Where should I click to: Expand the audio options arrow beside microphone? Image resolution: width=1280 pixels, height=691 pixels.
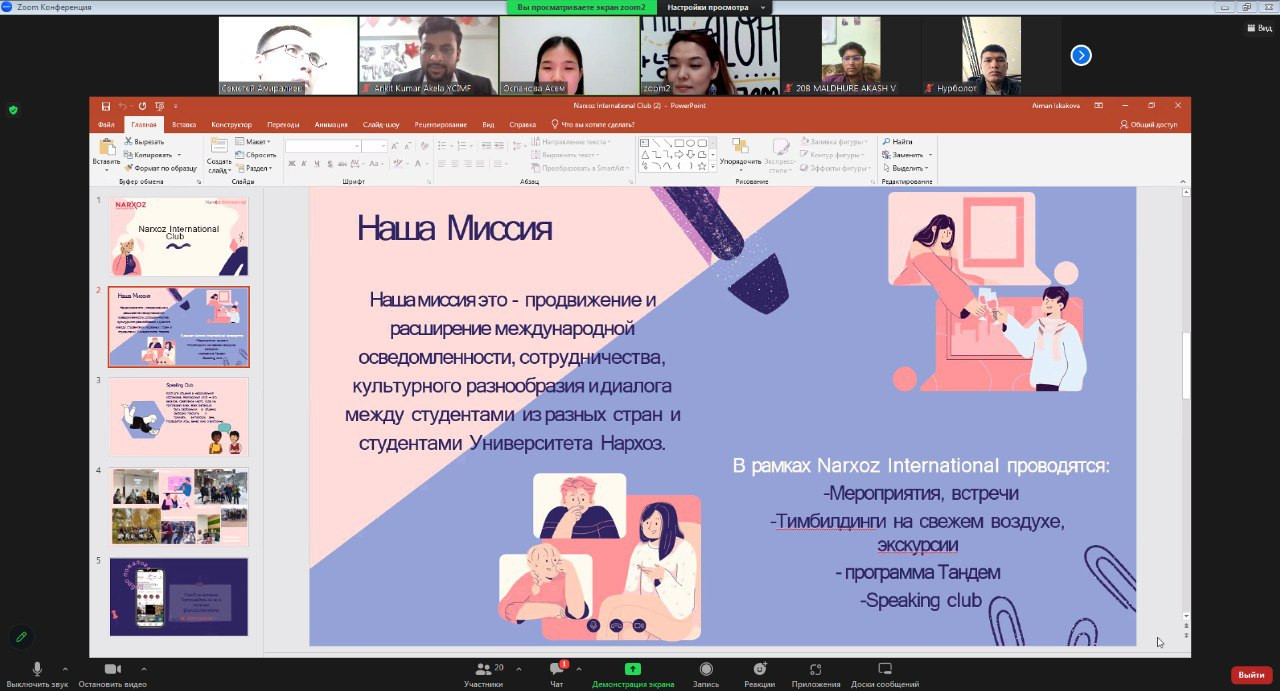(x=65, y=669)
